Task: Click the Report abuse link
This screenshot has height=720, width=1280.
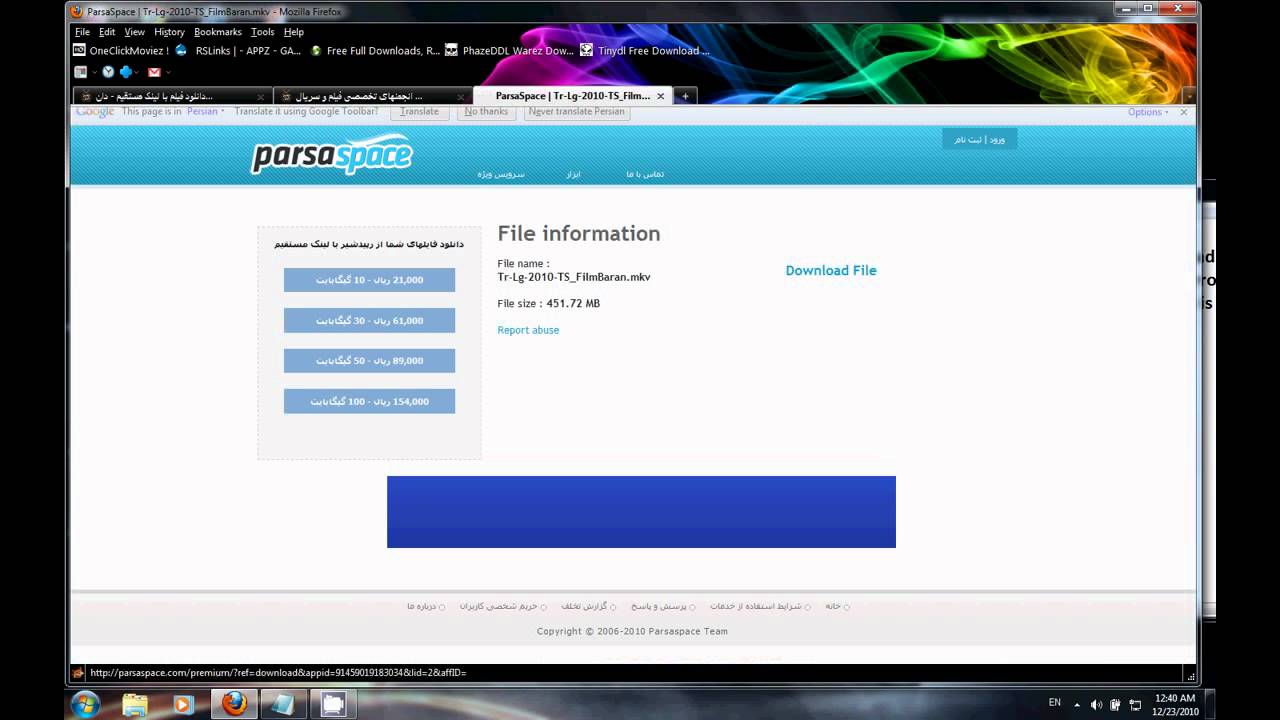Action: pos(528,330)
